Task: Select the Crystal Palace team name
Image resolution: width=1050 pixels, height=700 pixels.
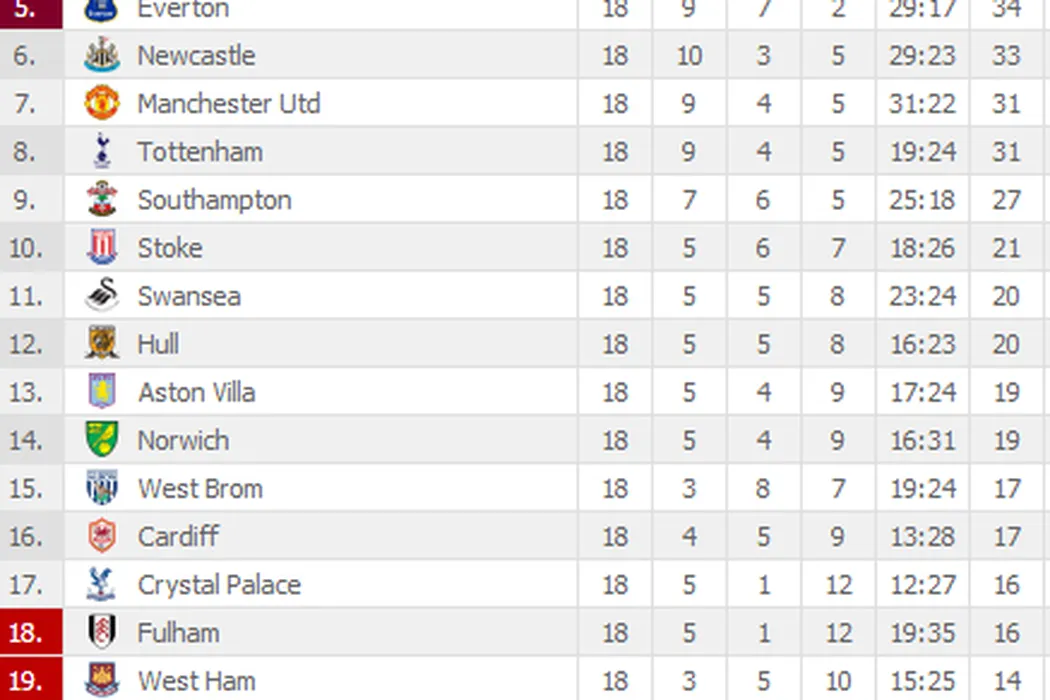Action: [x=219, y=585]
